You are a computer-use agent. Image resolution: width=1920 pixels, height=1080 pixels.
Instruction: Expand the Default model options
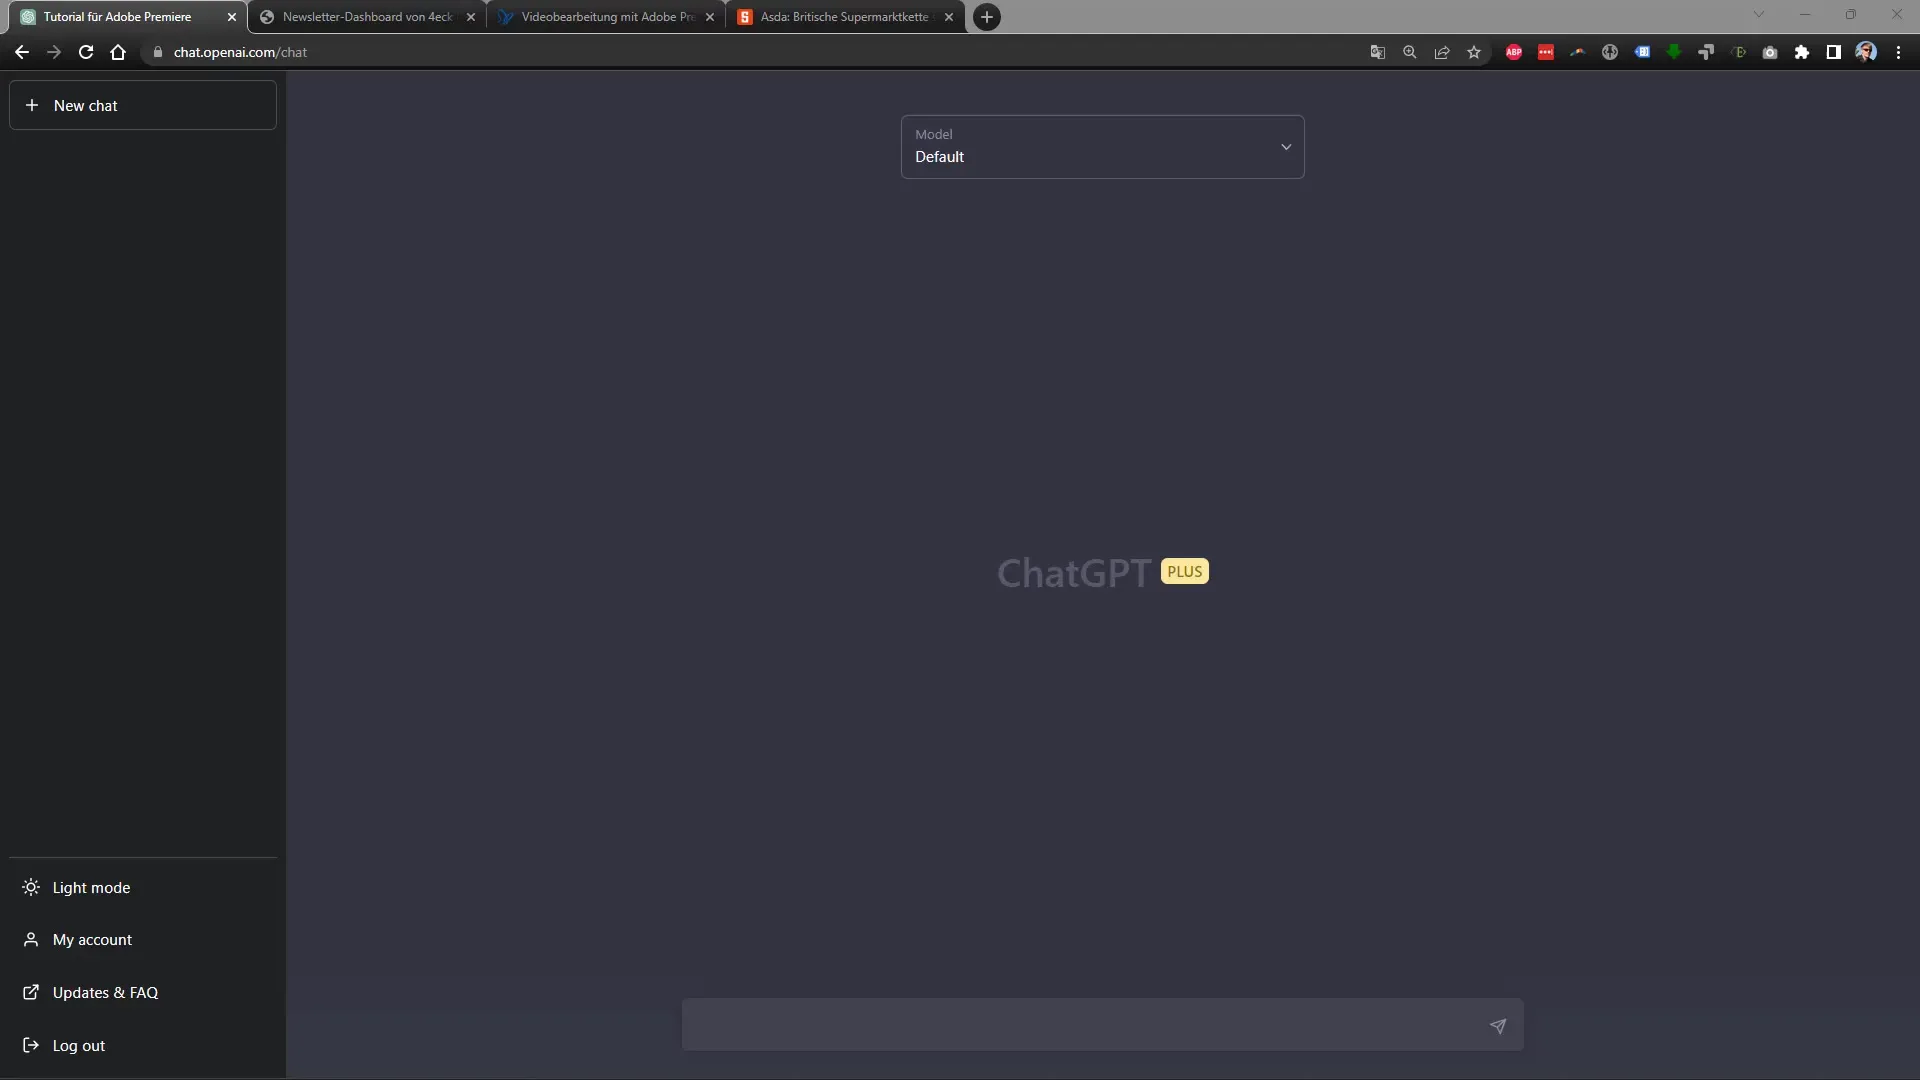1286,146
